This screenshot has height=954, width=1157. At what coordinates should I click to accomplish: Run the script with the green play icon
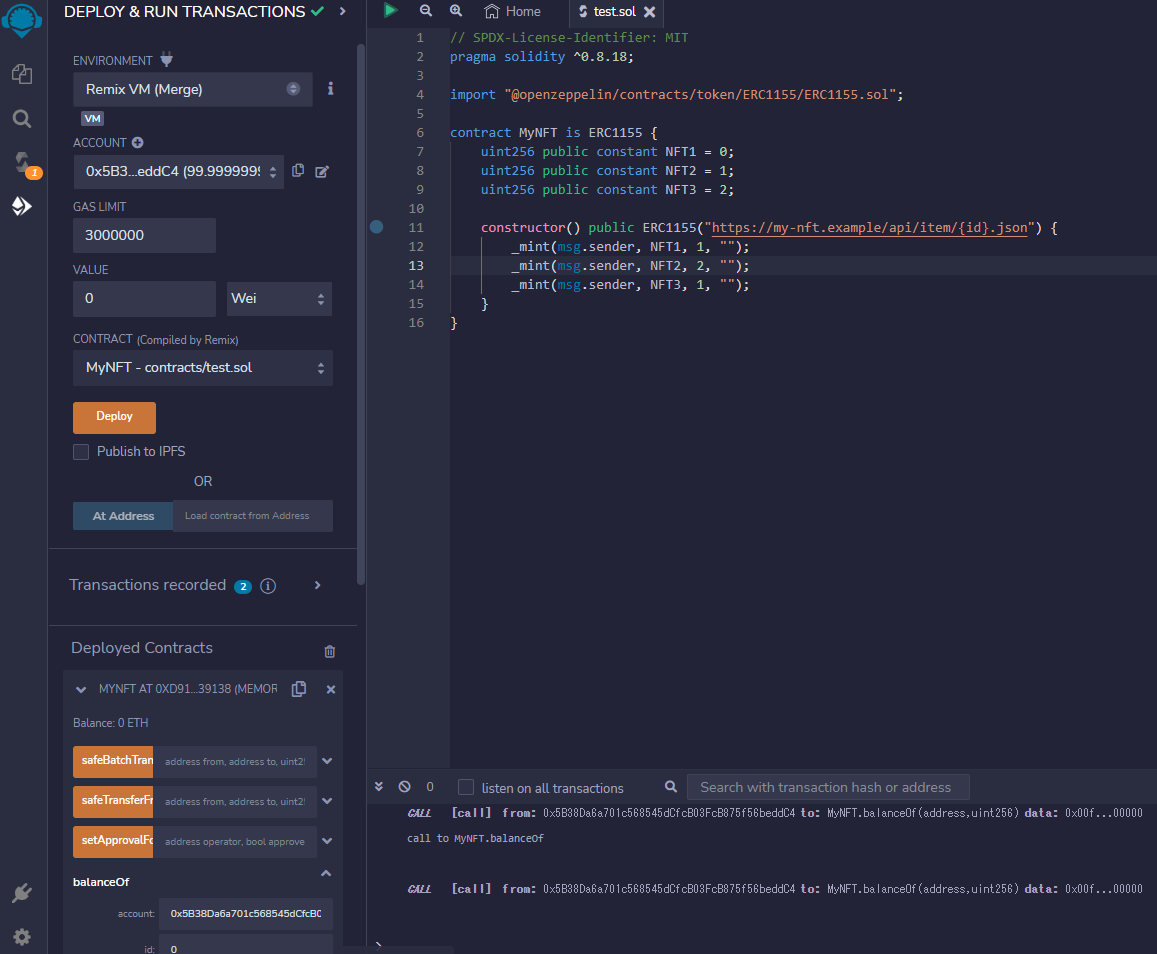click(390, 11)
